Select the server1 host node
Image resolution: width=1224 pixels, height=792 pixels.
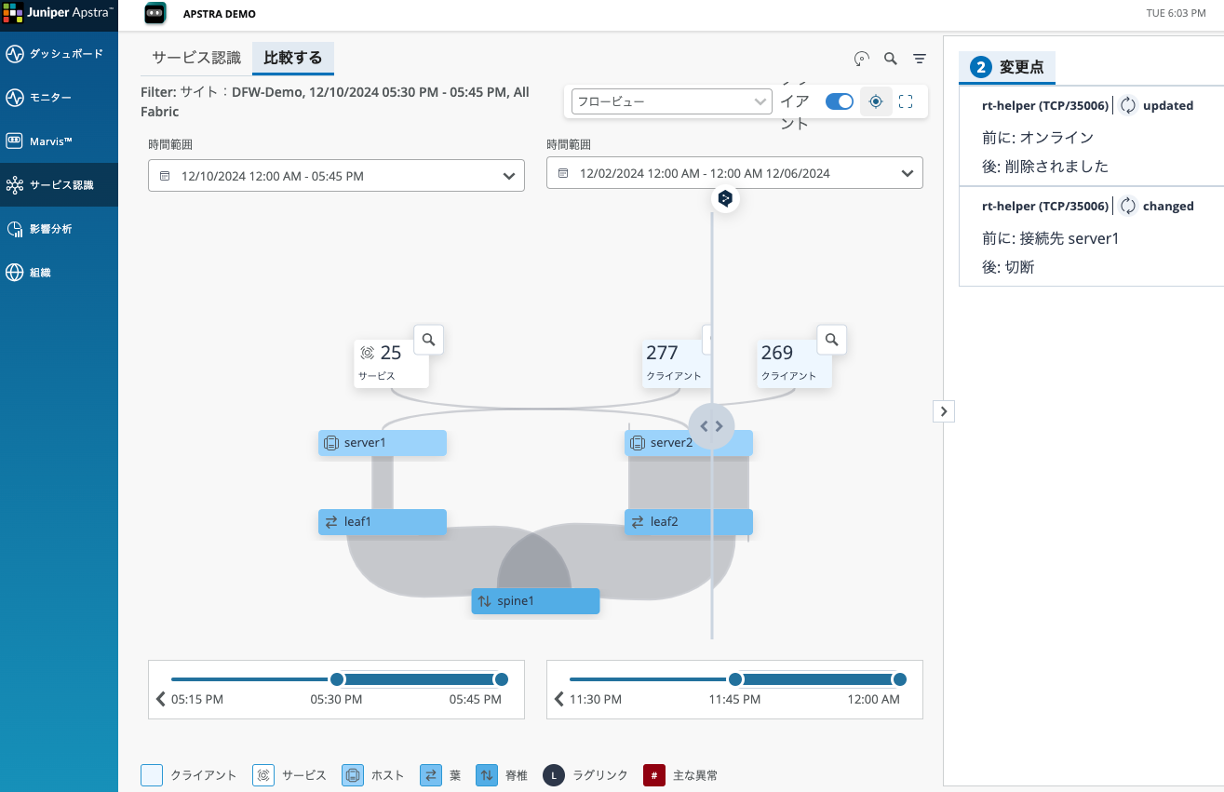(382, 443)
